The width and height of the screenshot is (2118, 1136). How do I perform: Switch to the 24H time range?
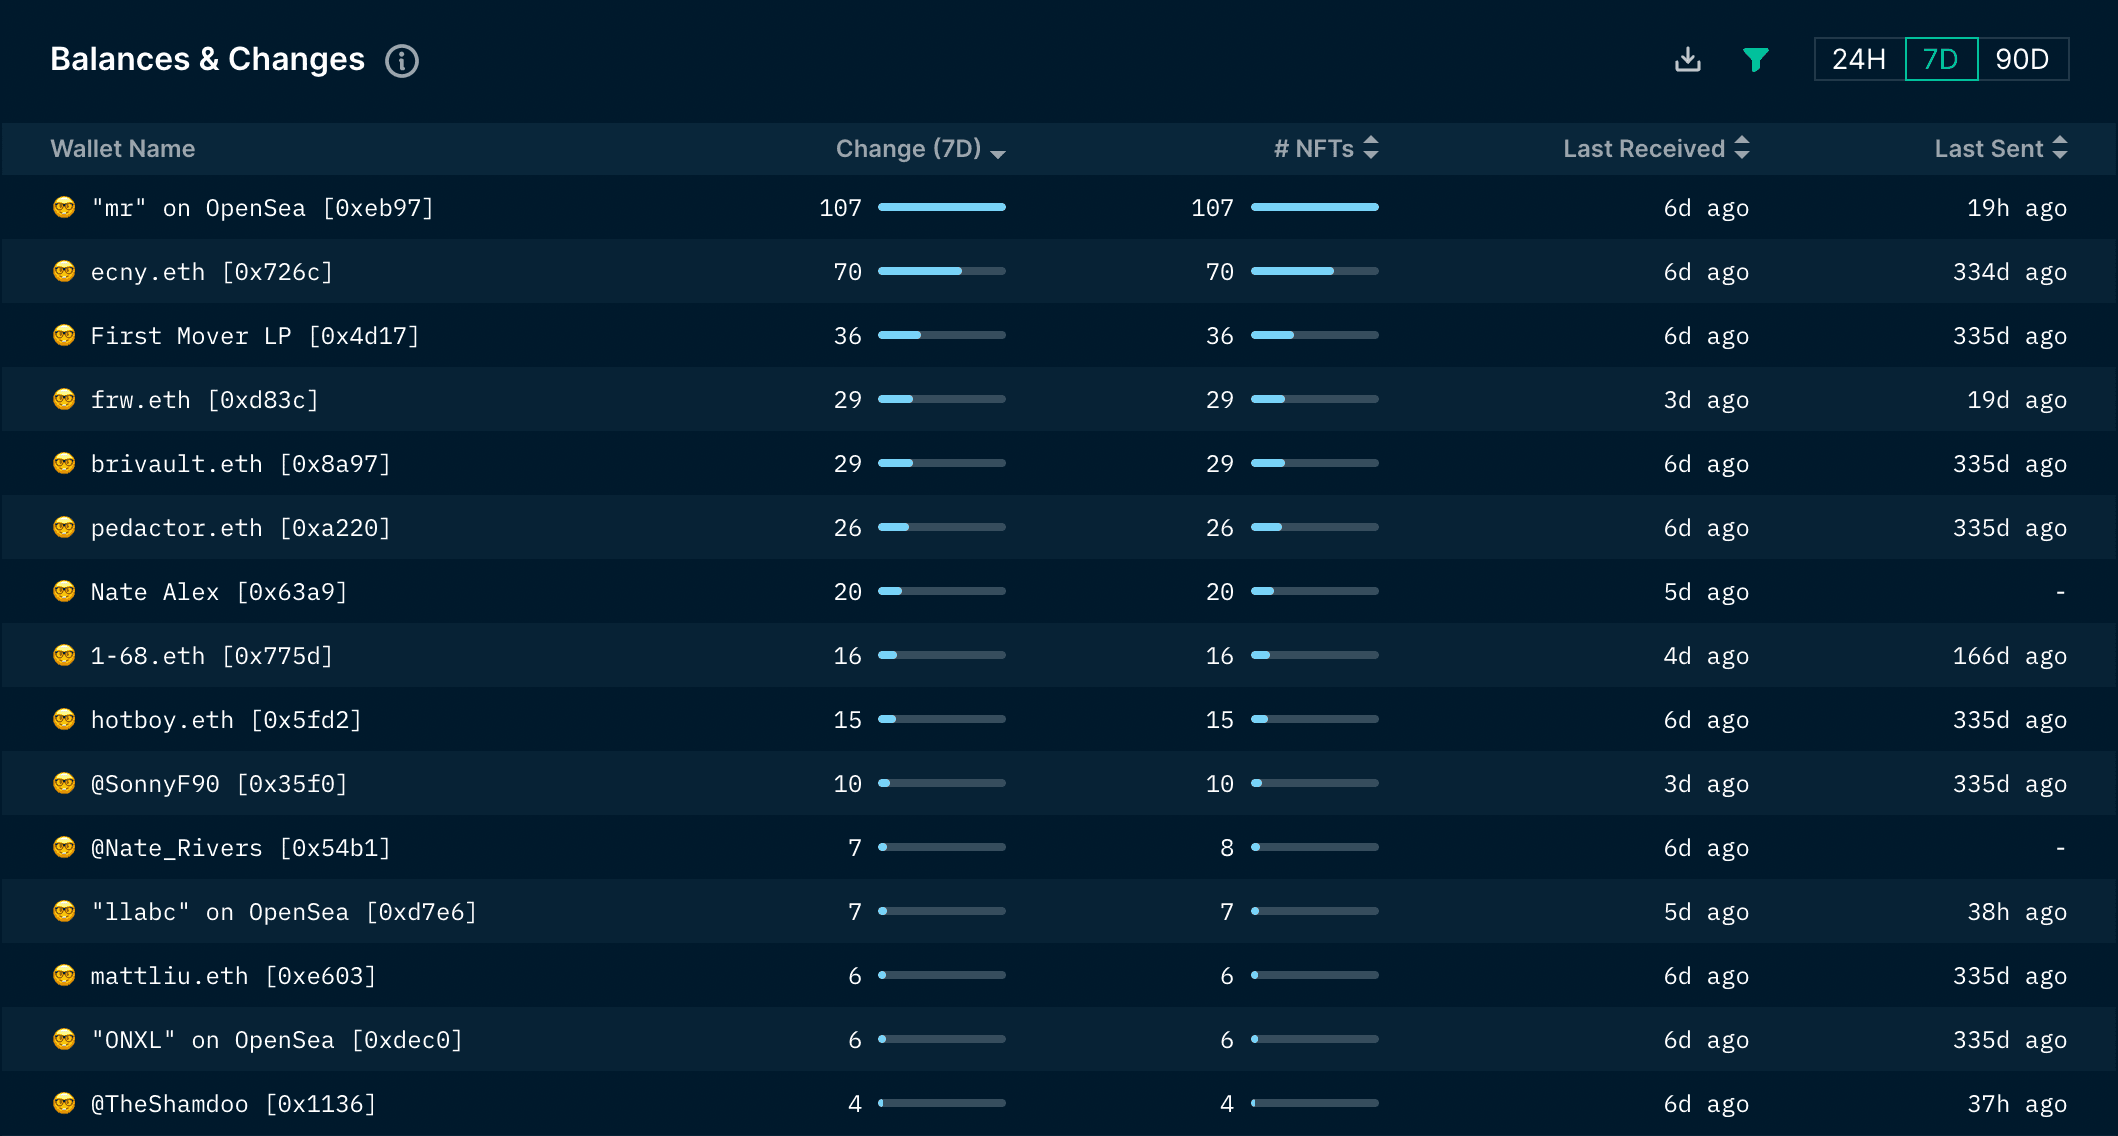tap(1857, 59)
